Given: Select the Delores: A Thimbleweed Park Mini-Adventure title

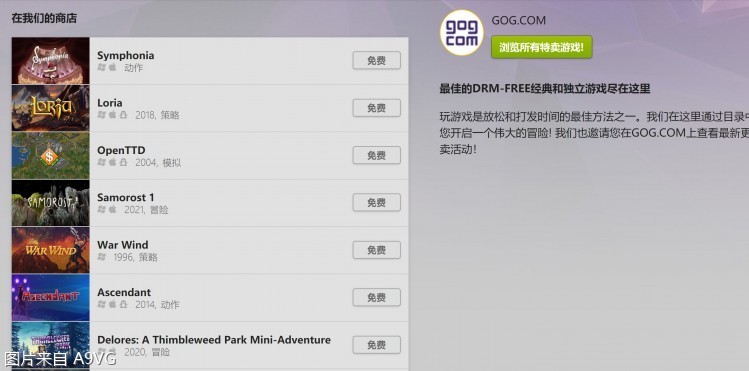Looking at the screenshot, I should click(x=214, y=339).
